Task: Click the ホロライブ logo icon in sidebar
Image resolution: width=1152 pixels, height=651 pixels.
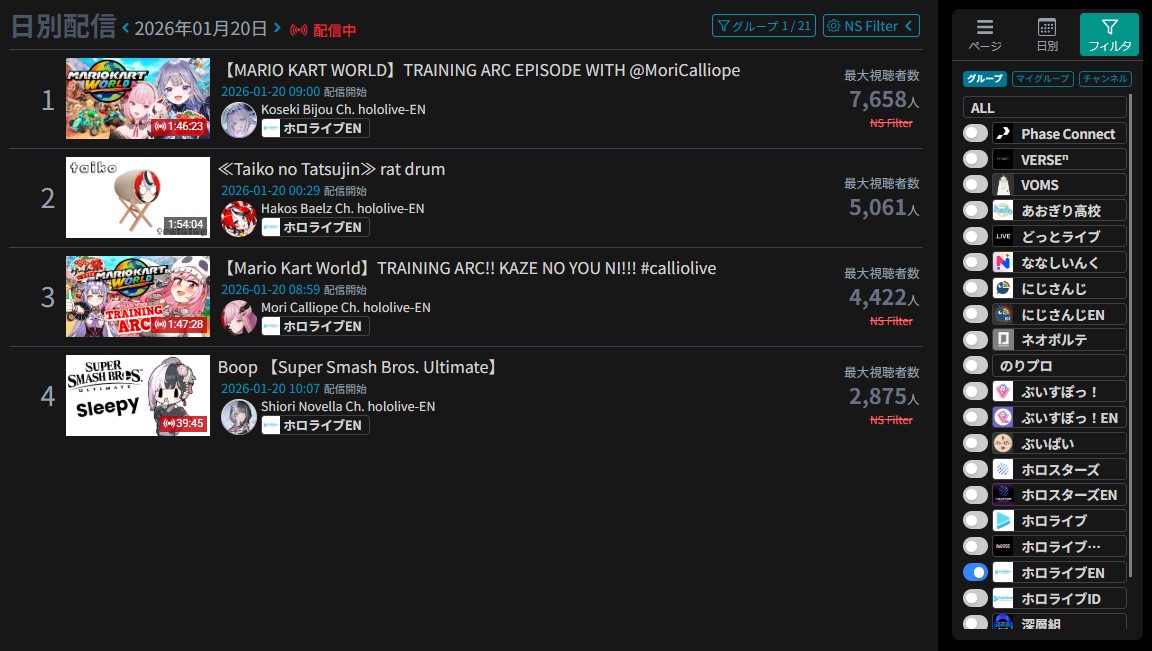Action: [1003, 520]
